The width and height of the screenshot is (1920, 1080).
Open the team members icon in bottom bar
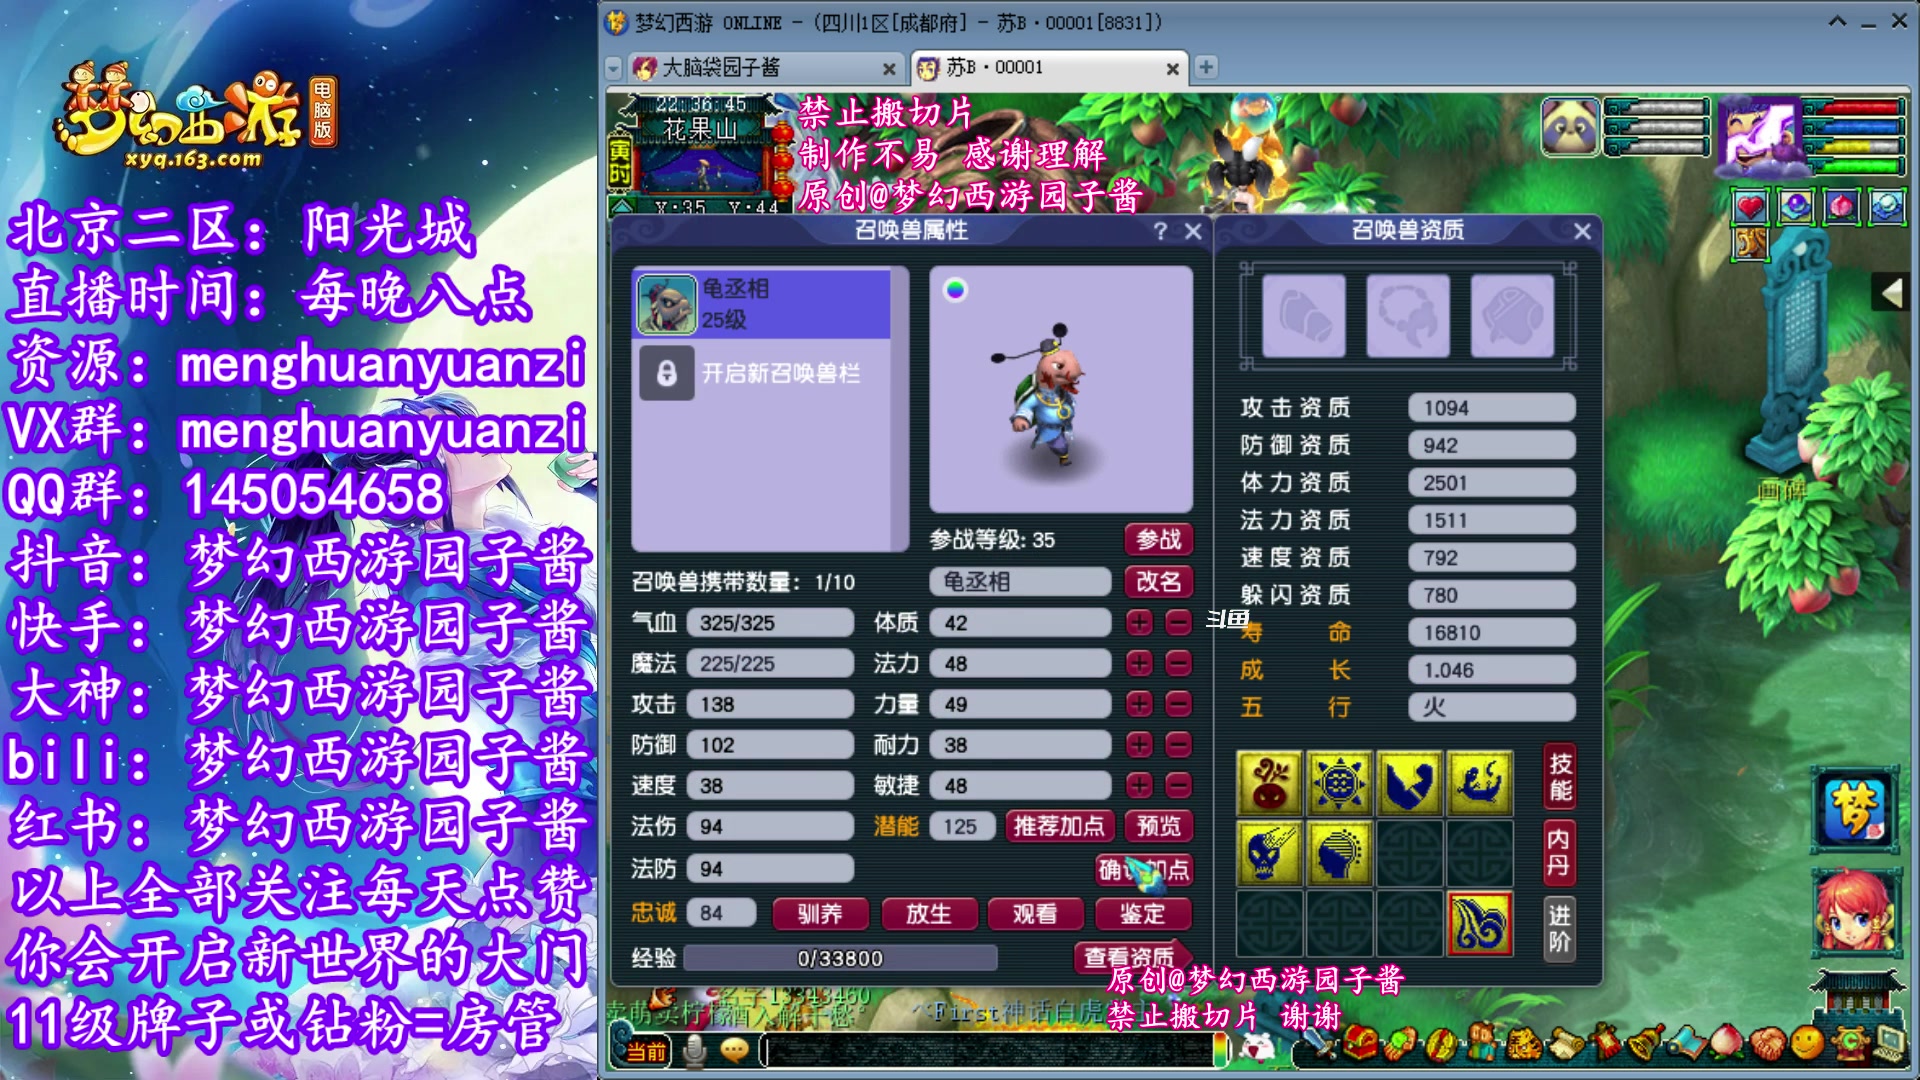pyautogui.click(x=1482, y=1042)
